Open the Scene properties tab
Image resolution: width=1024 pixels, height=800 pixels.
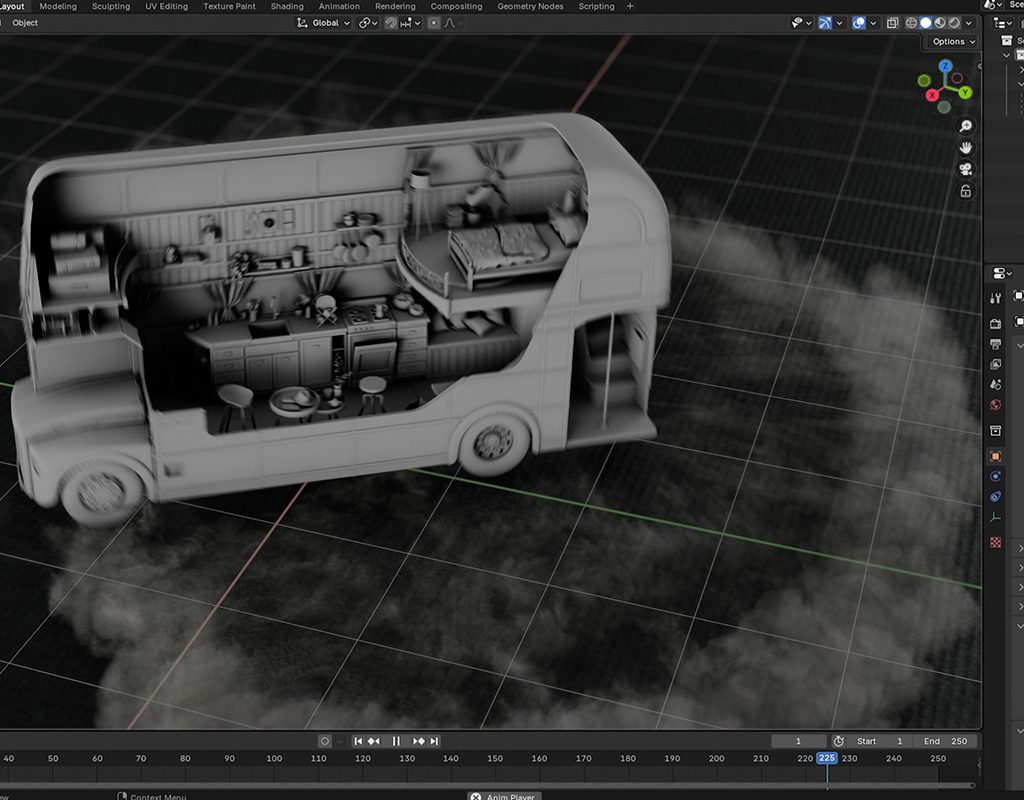pyautogui.click(x=995, y=385)
